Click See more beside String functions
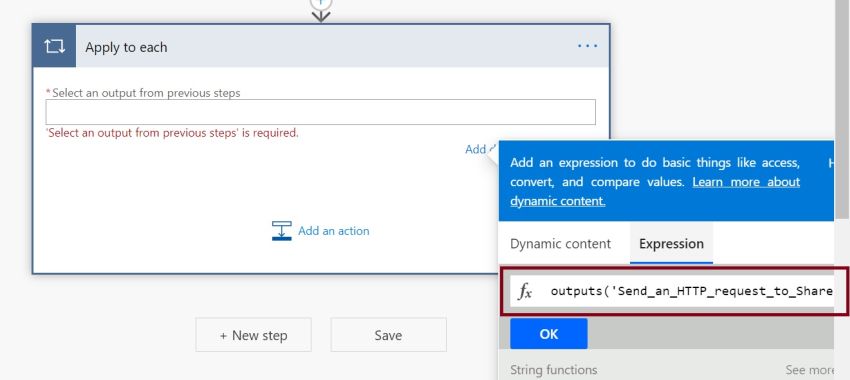 810,370
